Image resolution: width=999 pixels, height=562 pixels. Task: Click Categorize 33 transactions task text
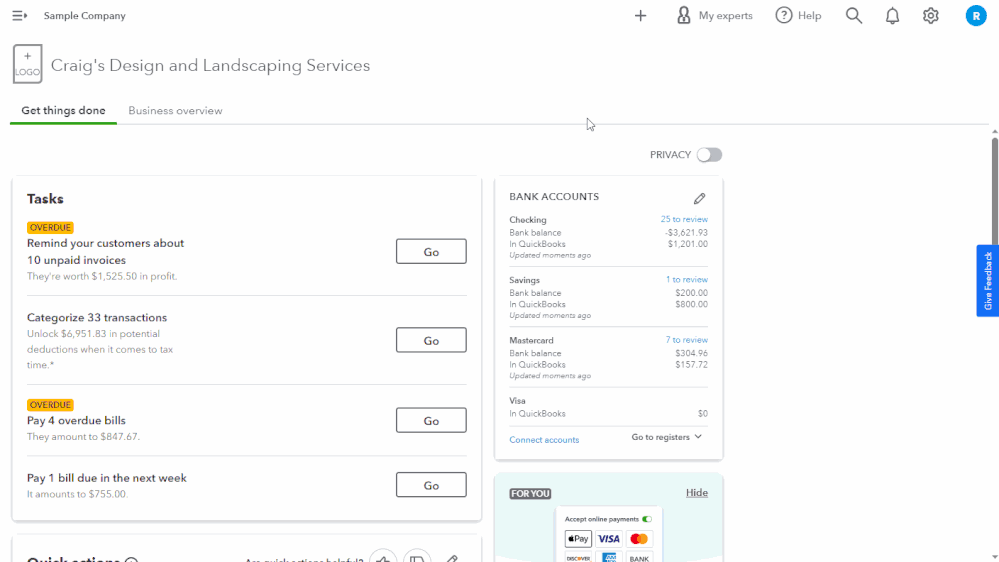[97, 317]
